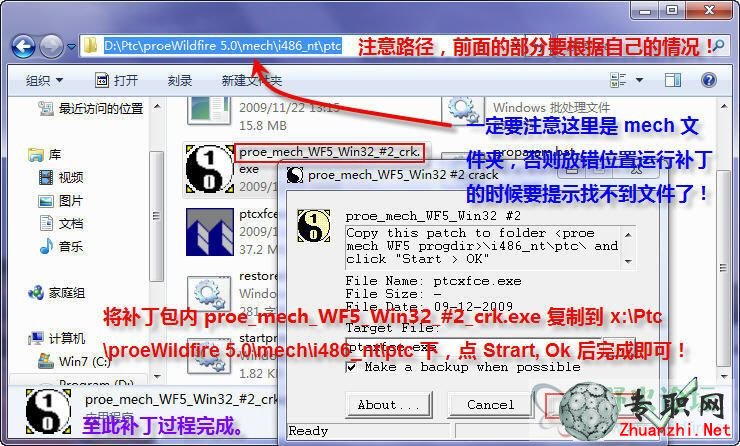Click navigation pane scroll down arrow

coord(157,376)
